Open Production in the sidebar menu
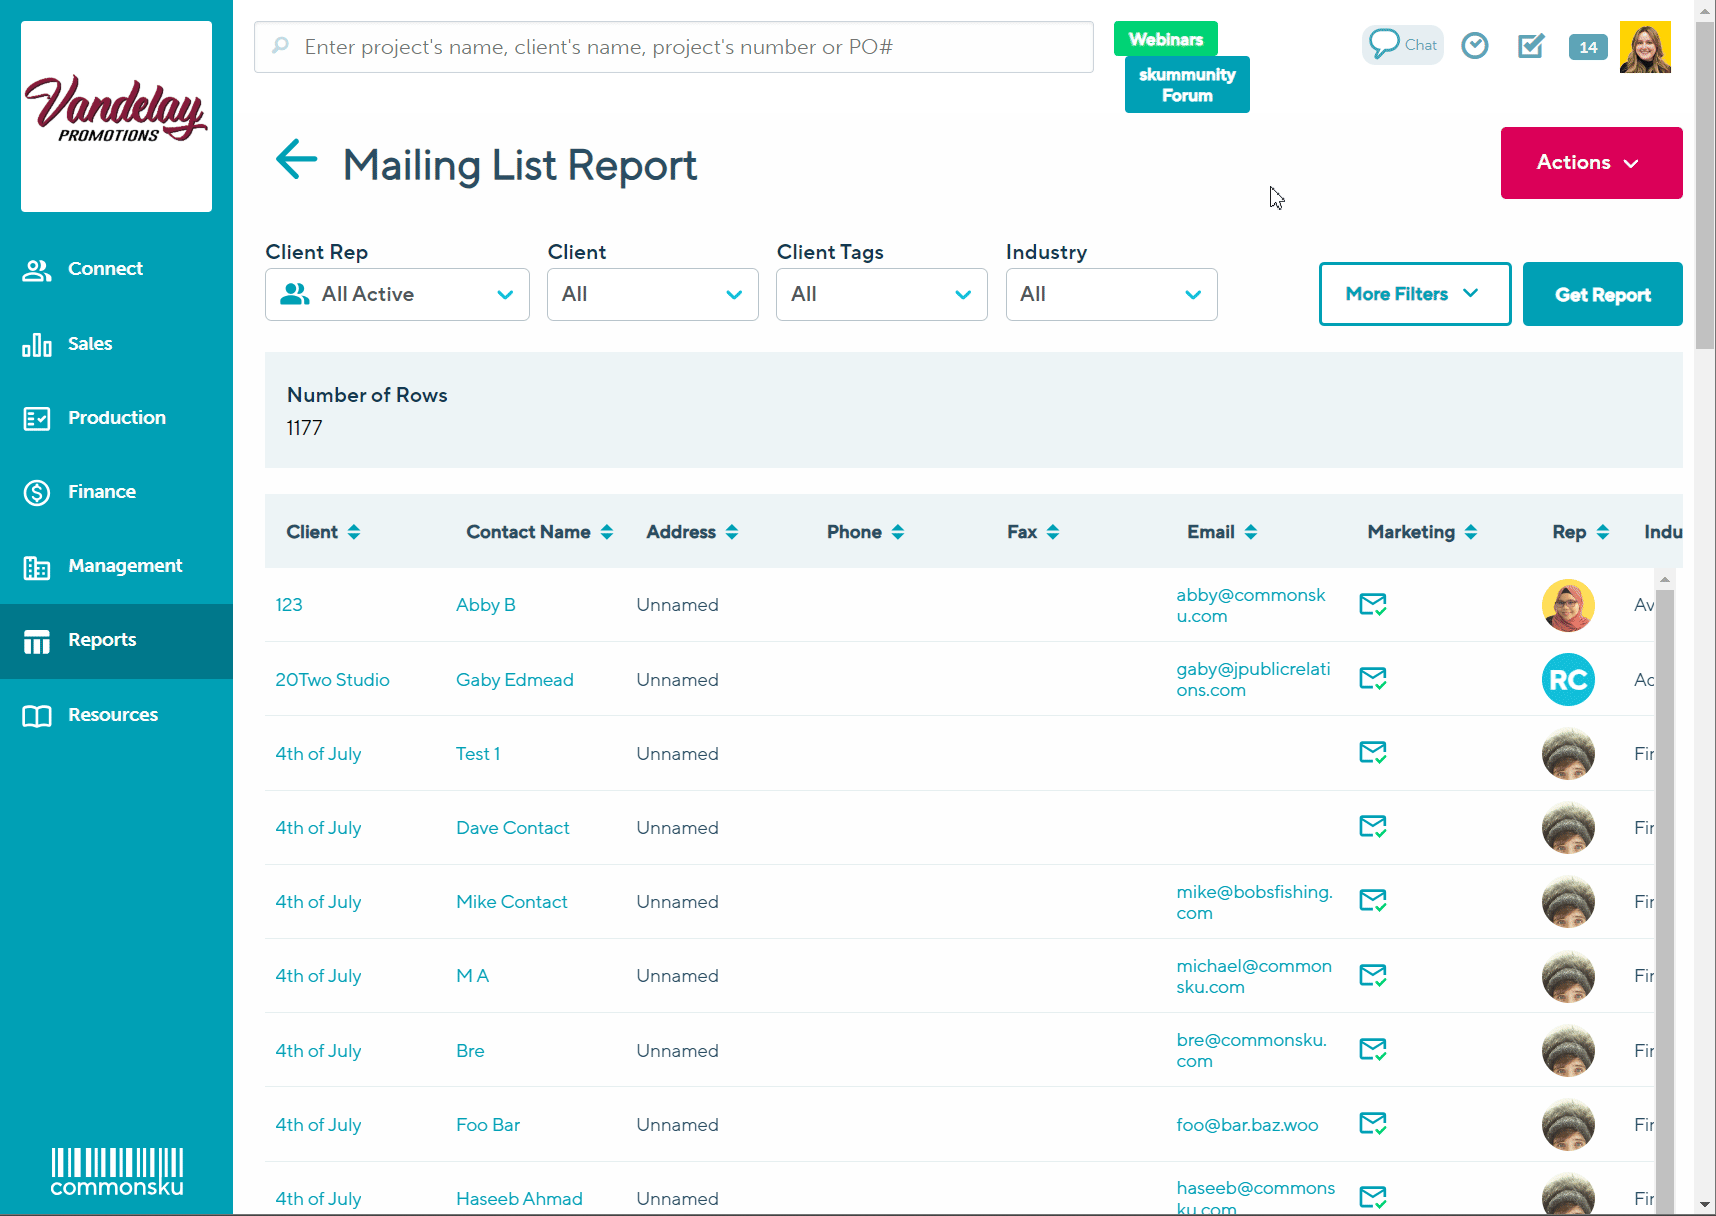1716x1216 pixels. pos(116,418)
